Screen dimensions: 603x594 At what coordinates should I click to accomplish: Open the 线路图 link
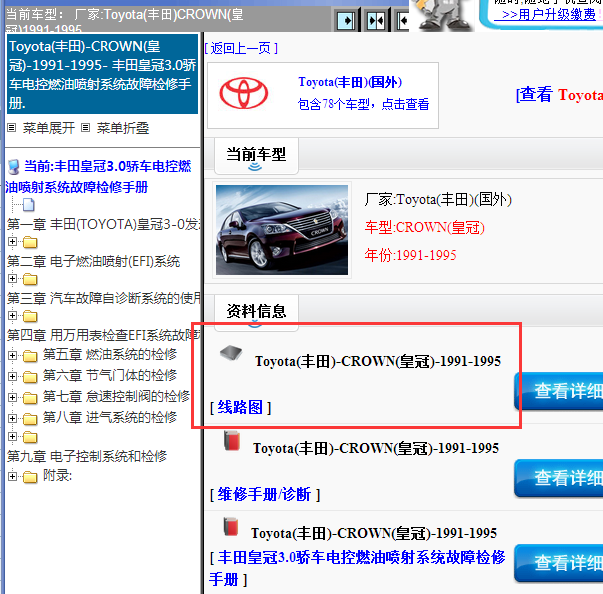coord(240,408)
